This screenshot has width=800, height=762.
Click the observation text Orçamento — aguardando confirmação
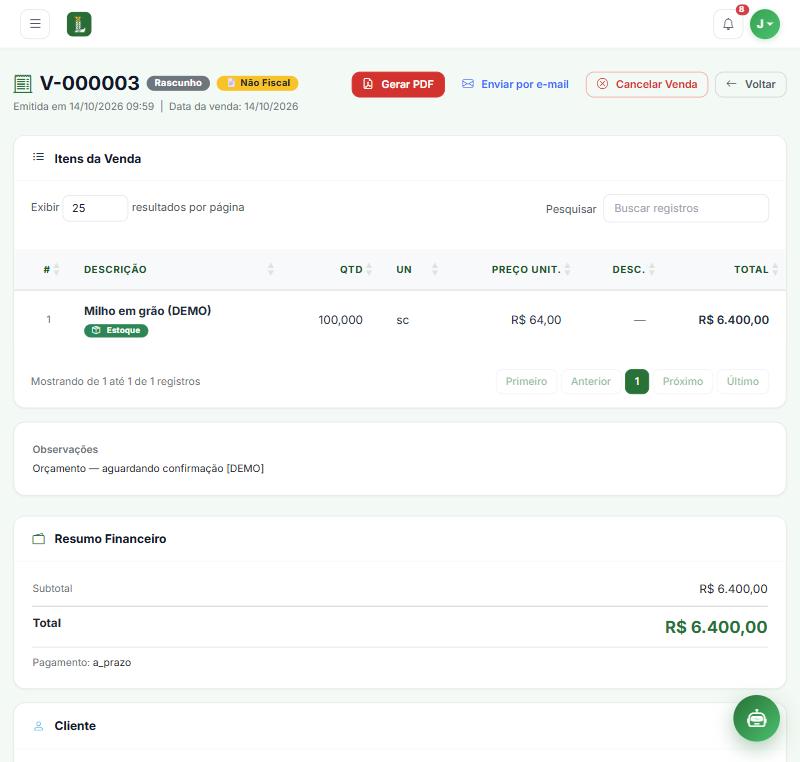[148, 468]
